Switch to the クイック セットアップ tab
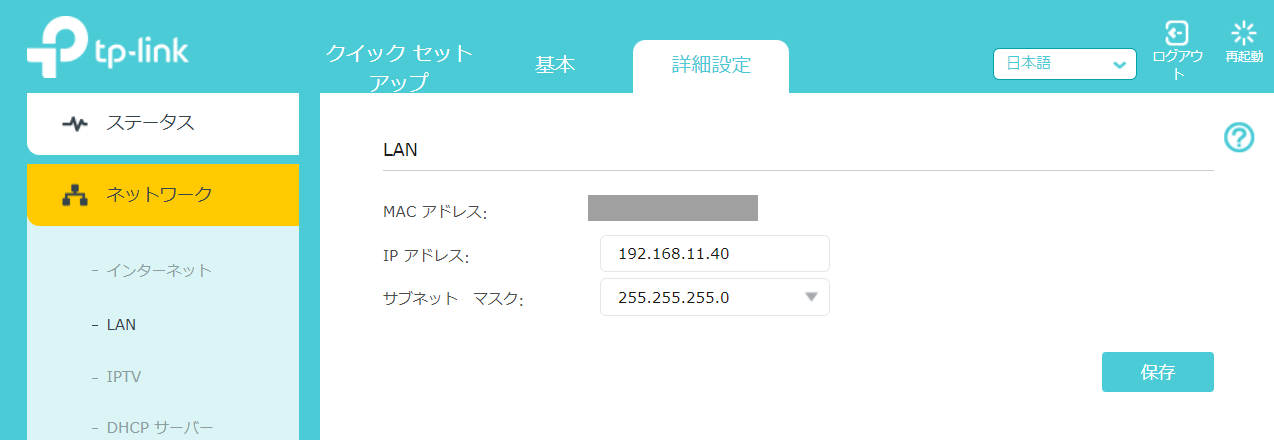1274x440 pixels. tap(399, 67)
